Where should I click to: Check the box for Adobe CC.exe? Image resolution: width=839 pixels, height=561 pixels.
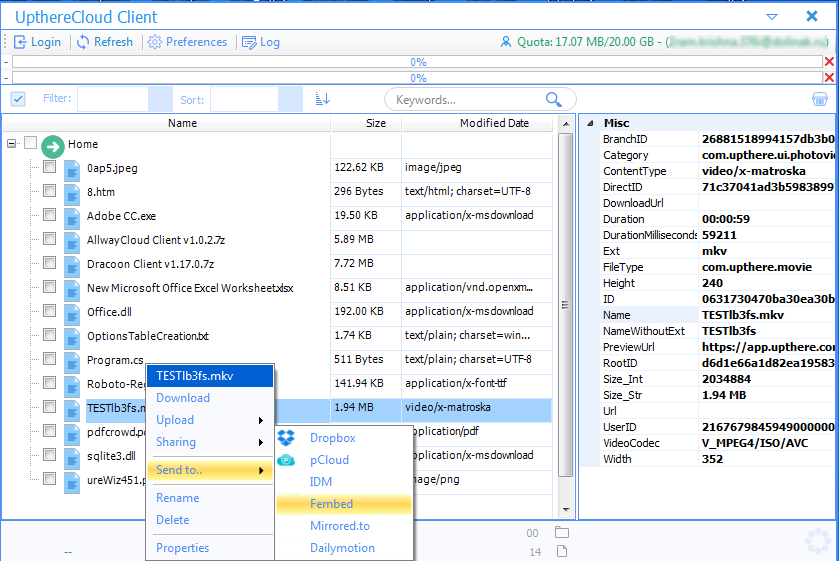[x=49, y=215]
